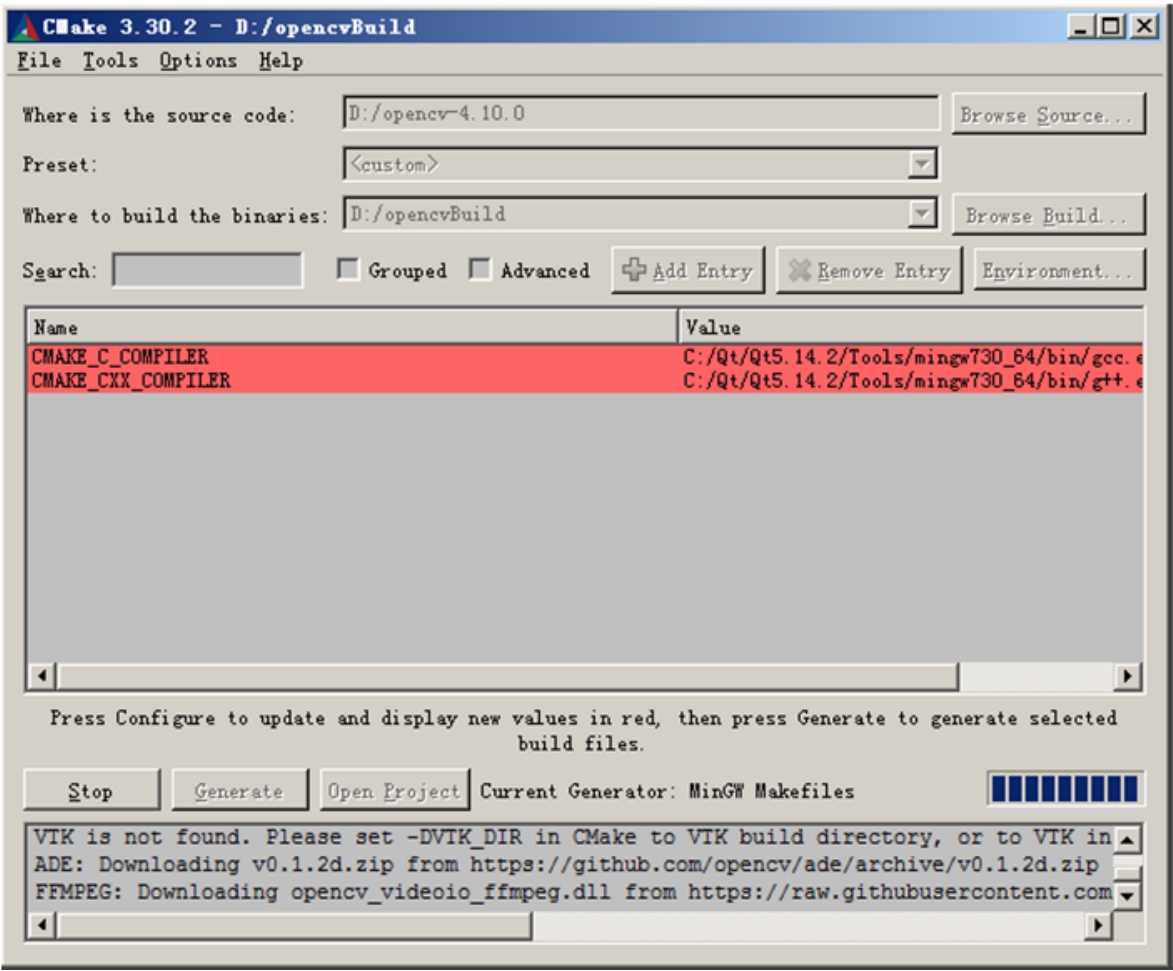Click the Browse Source button
The width and height of the screenshot is (1173, 971).
point(1048,114)
